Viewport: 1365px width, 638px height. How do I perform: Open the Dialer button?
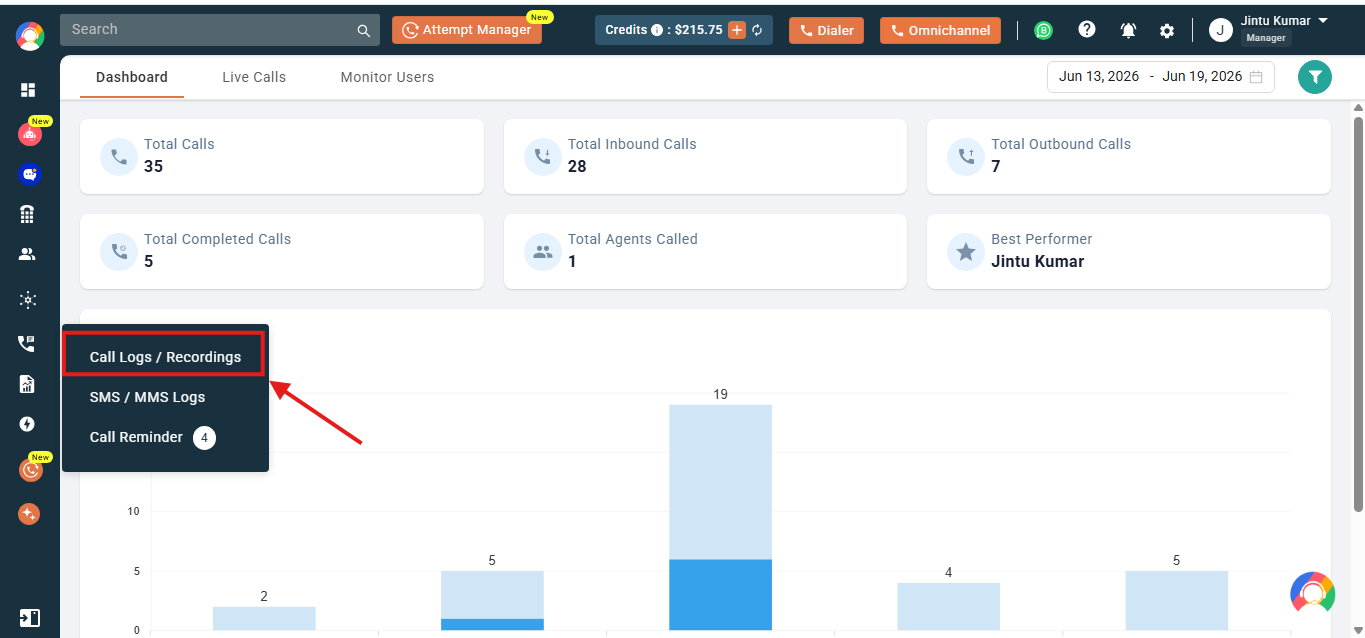click(826, 30)
